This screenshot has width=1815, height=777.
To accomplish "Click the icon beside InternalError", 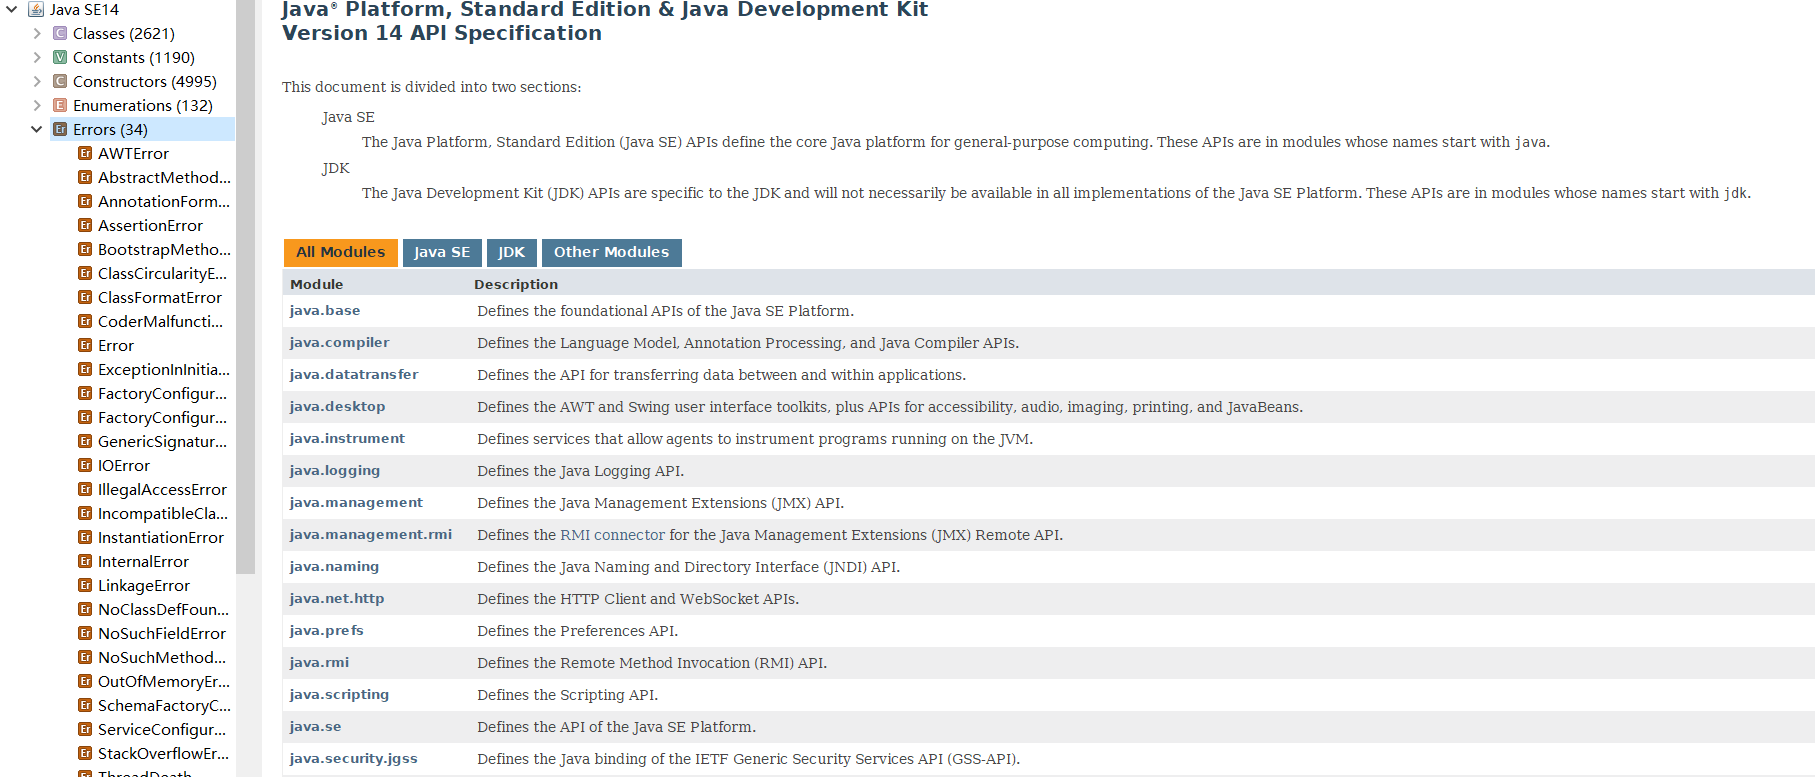I will [85, 561].
